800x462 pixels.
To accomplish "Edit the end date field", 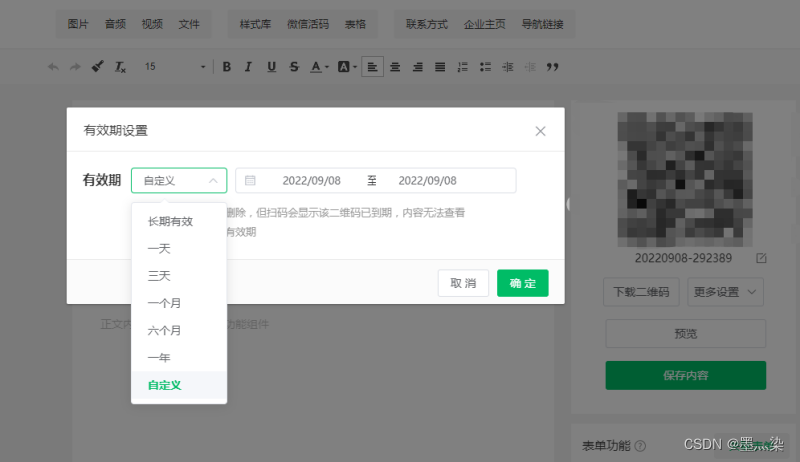I will tap(428, 181).
